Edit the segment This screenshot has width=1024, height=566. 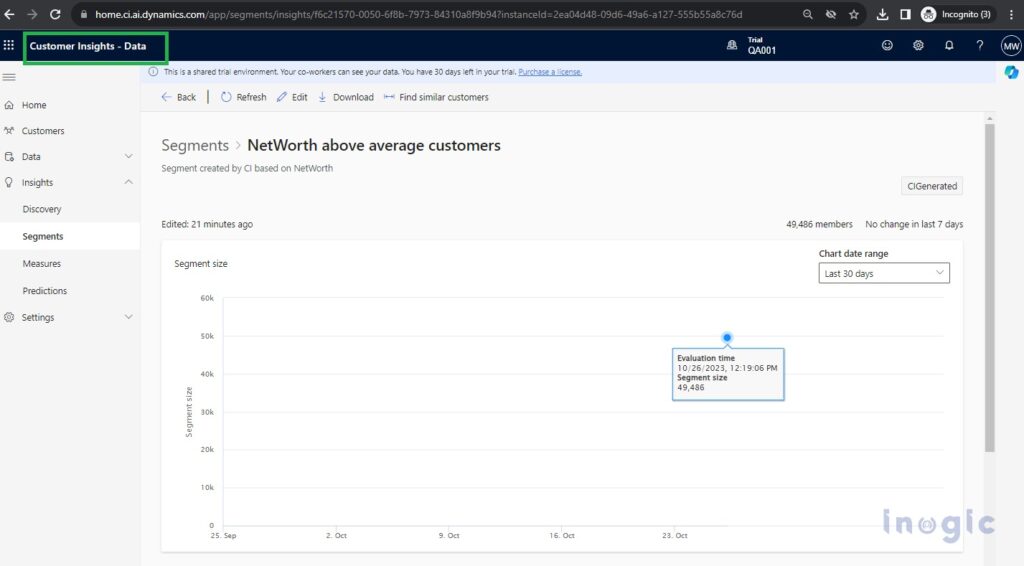[x=292, y=97]
